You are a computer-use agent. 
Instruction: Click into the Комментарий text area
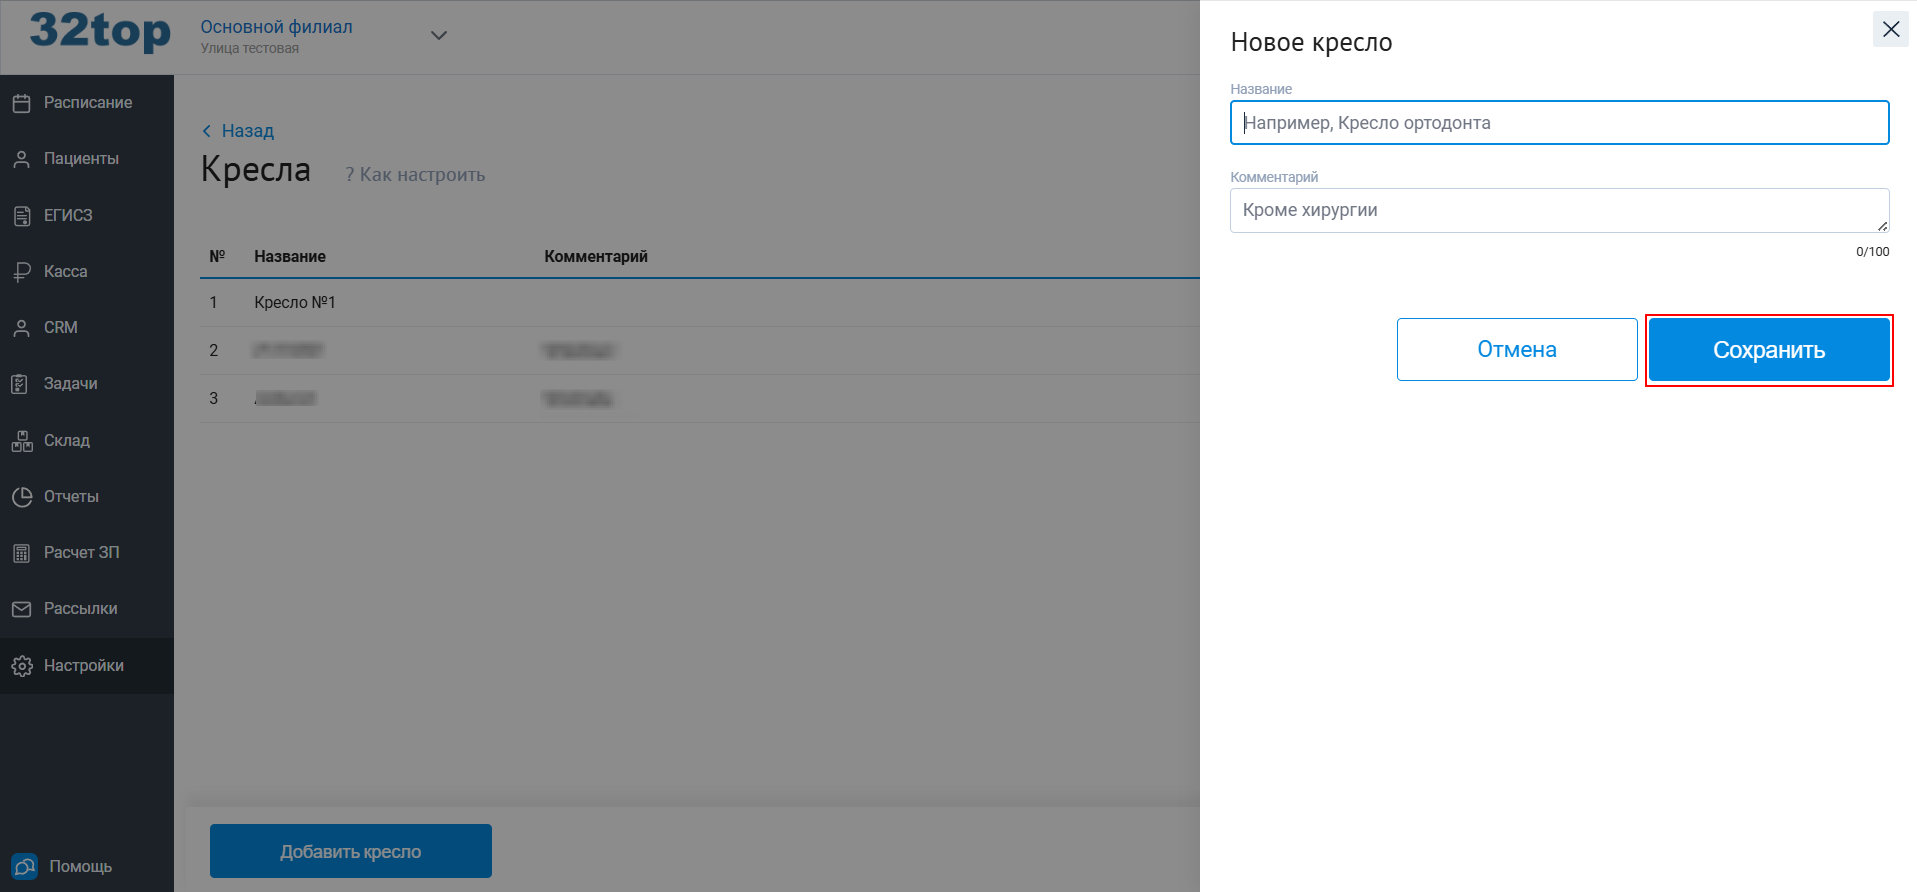coord(1558,211)
